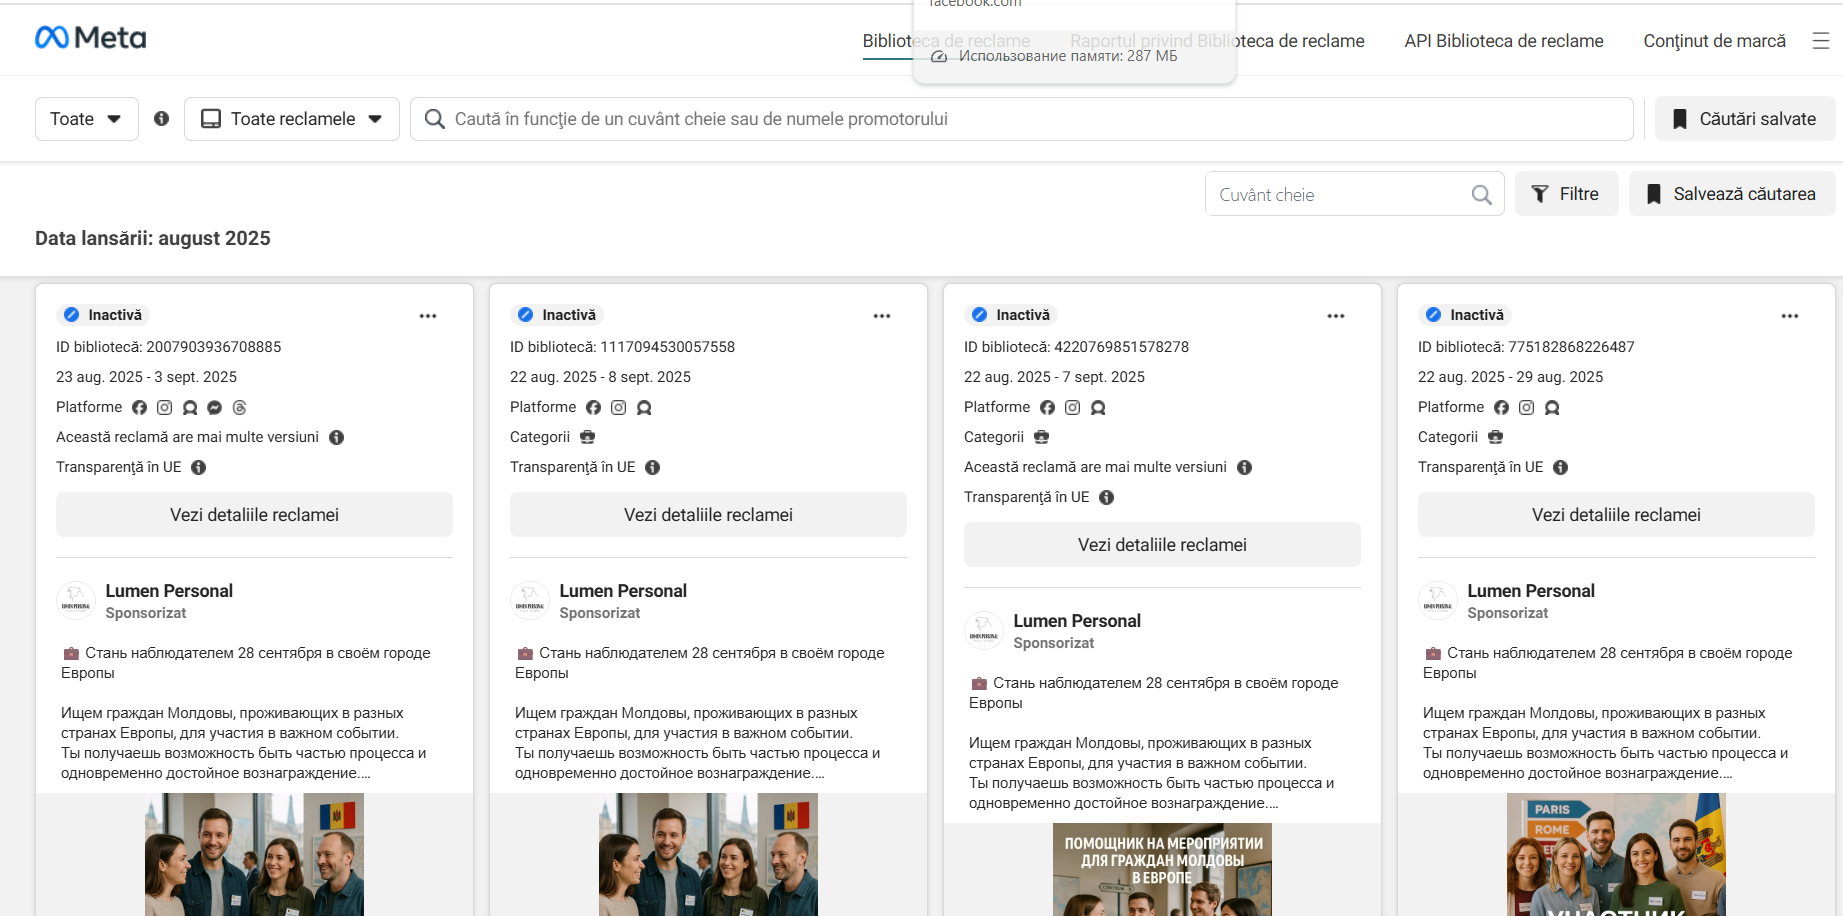Click the Transparență în UE info icon on ad 1117094530057558
Viewport: 1843px width, 916px height.
click(653, 467)
